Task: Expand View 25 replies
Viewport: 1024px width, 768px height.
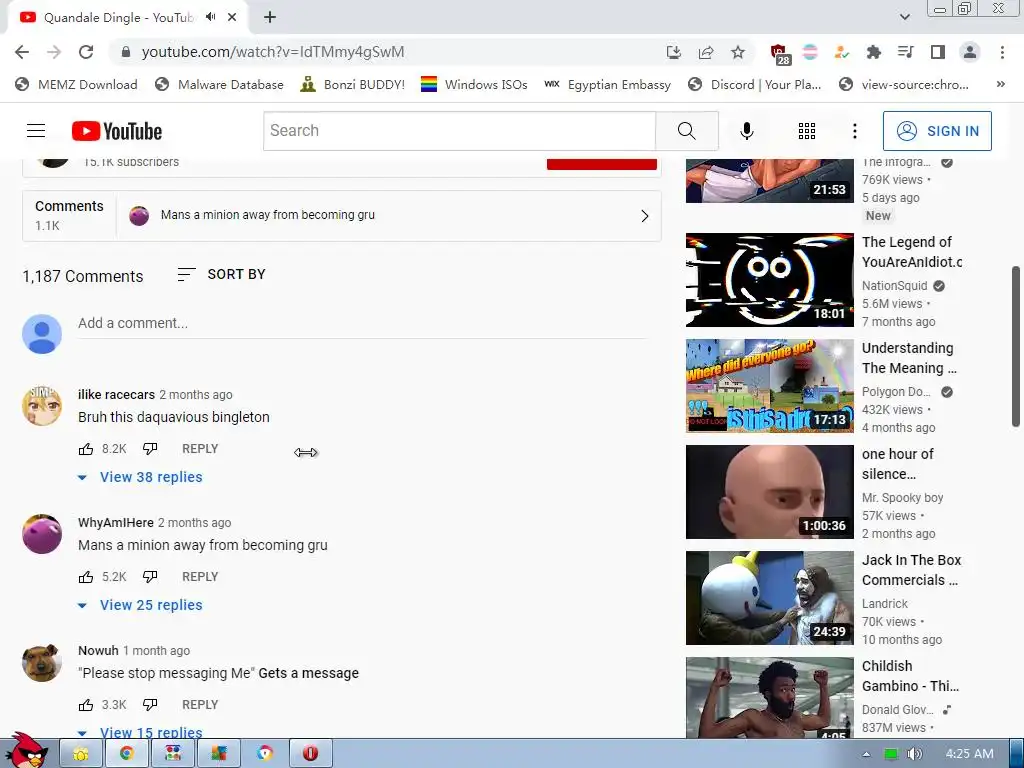Action: [140, 605]
